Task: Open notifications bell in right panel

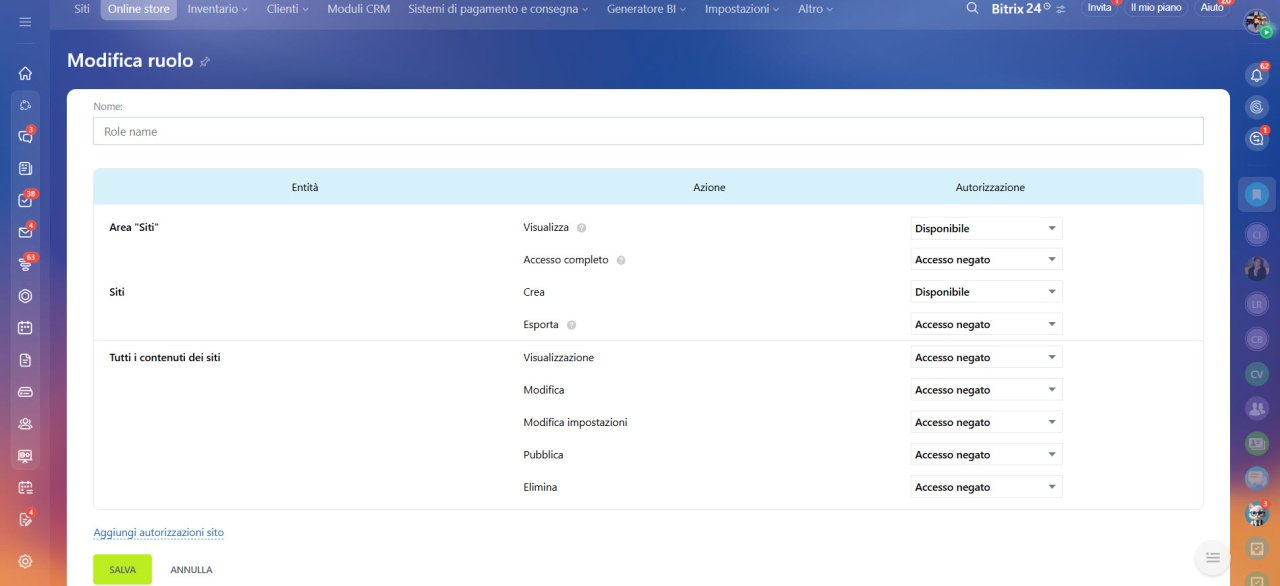Action: pos(1257,75)
